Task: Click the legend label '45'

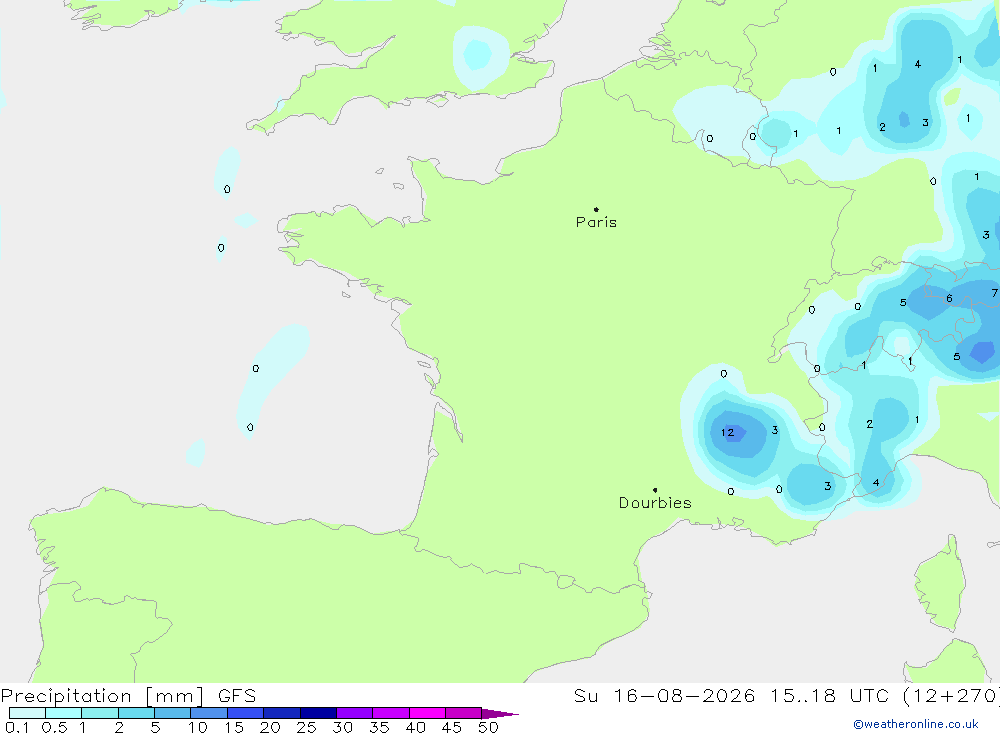Action: pos(452,727)
